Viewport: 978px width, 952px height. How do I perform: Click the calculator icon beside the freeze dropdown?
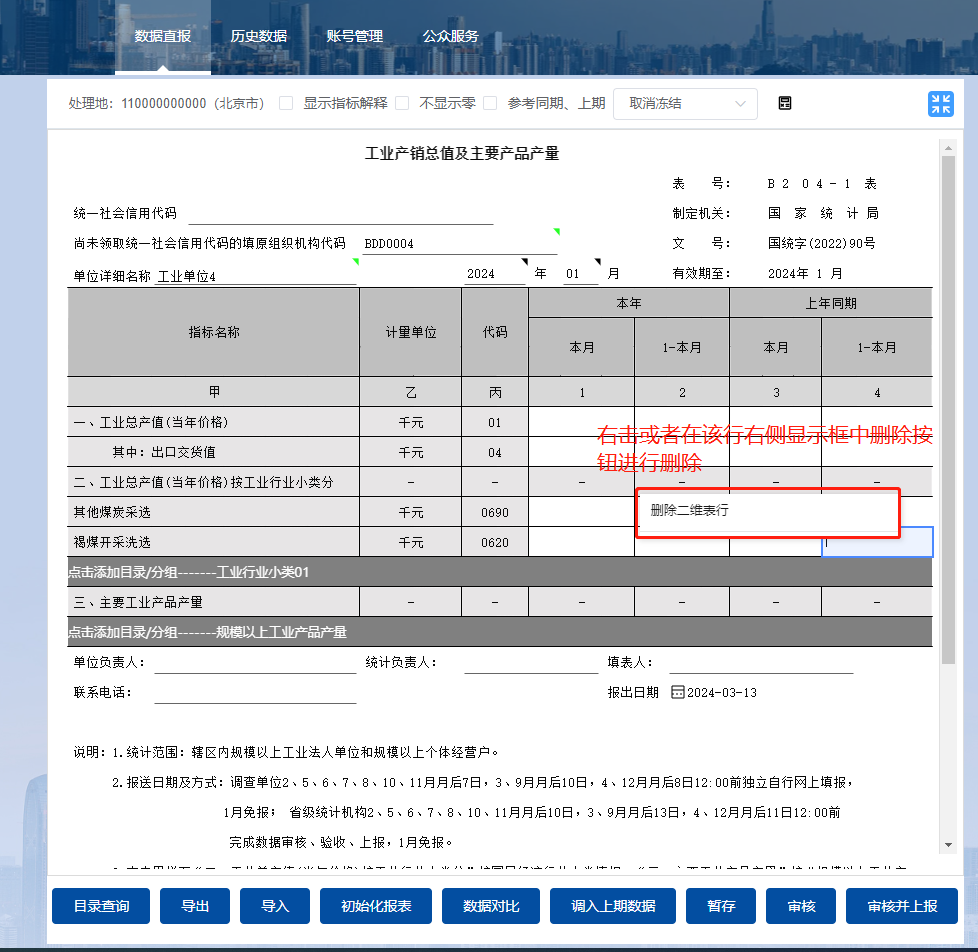(785, 103)
